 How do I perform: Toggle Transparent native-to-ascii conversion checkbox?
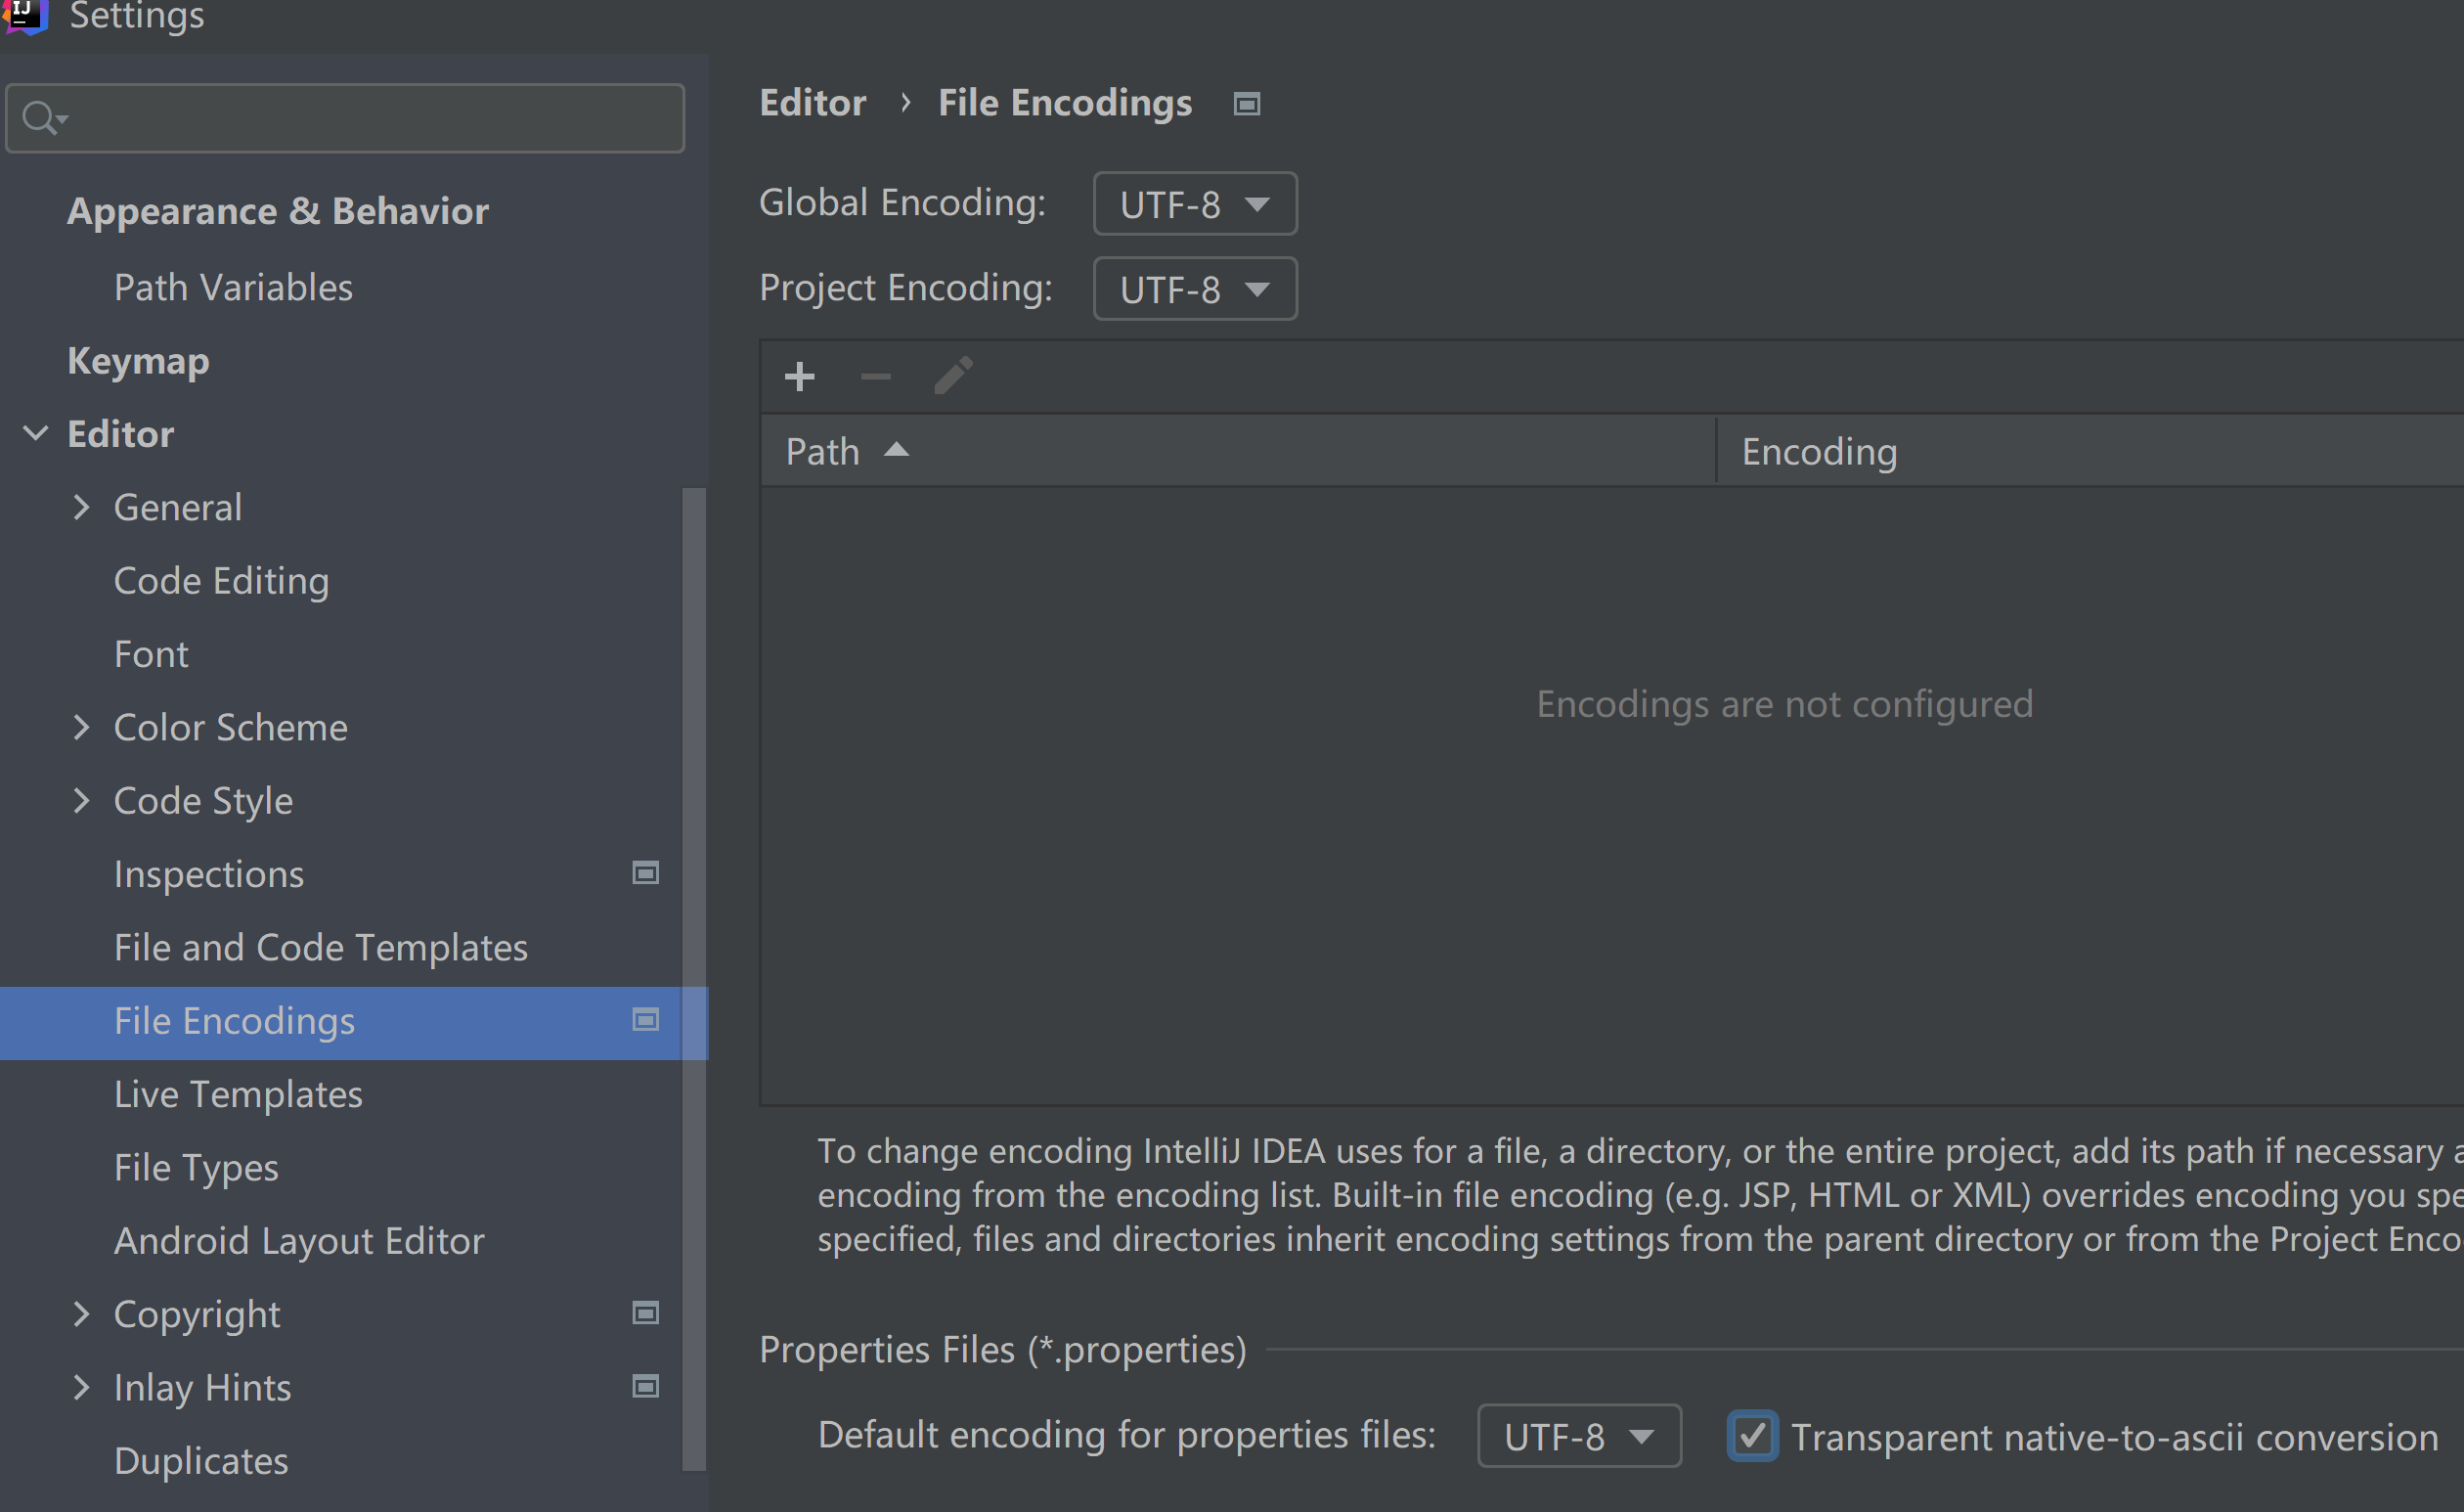pyautogui.click(x=1752, y=1436)
